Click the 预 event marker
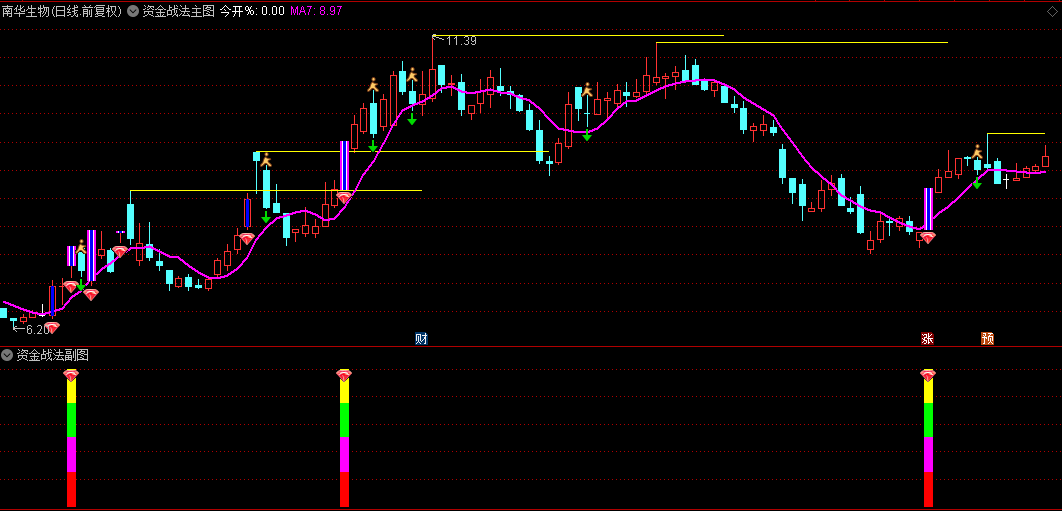This screenshot has width=1062, height=511. click(987, 339)
